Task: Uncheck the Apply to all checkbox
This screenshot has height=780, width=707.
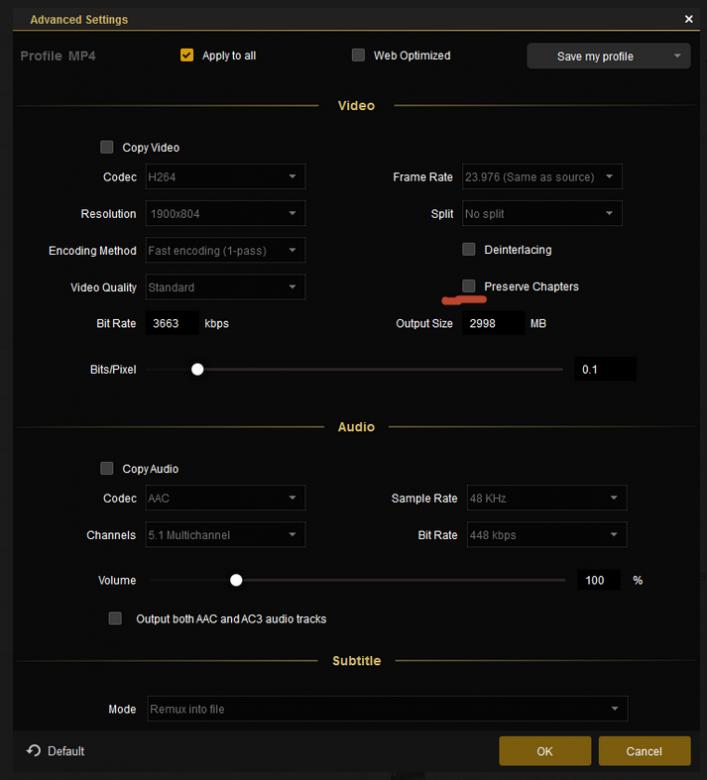Action: click(x=187, y=55)
